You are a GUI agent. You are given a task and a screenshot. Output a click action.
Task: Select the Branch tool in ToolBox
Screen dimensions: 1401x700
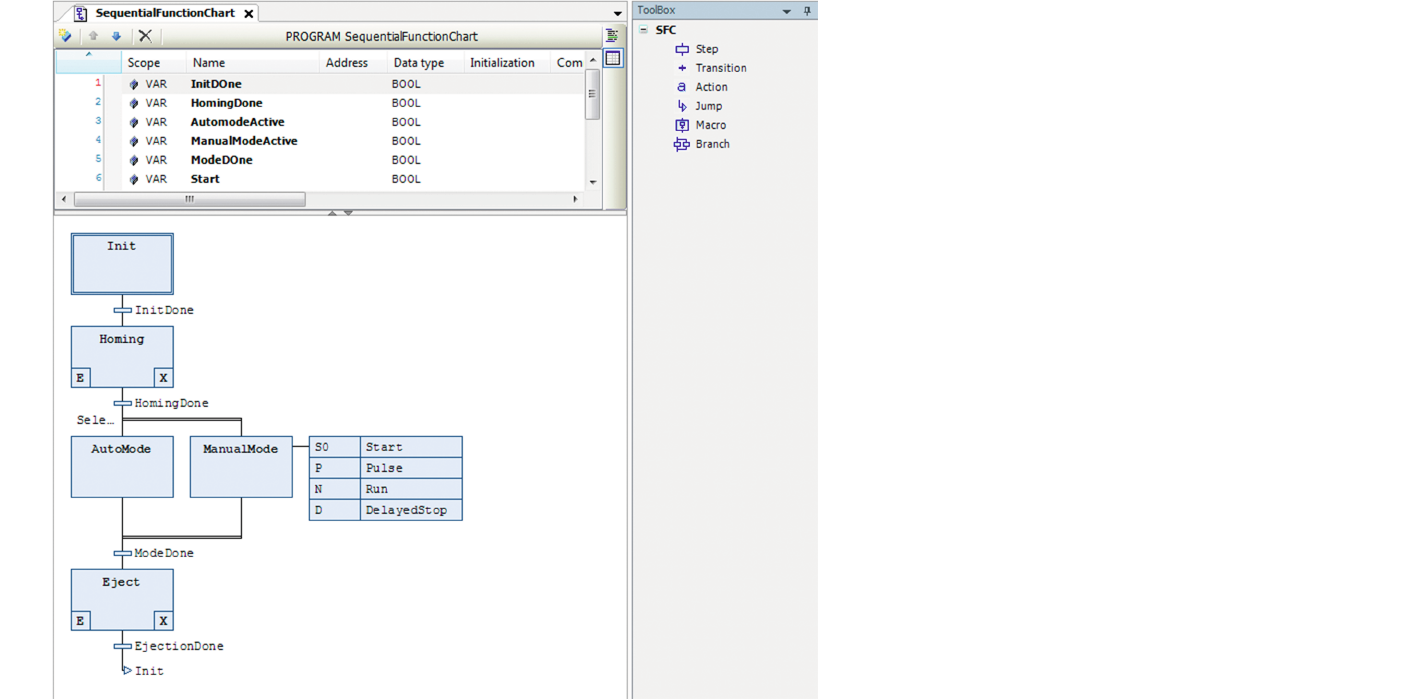[711, 144]
